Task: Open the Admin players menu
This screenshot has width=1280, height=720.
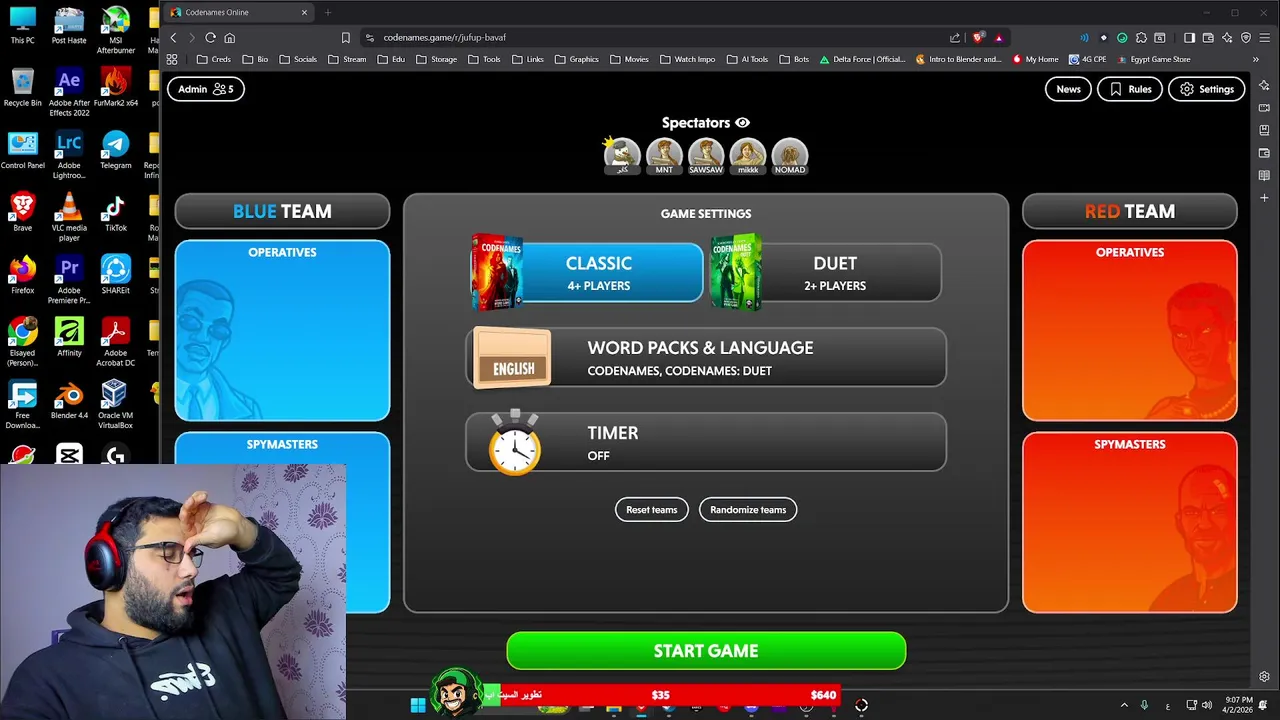Action: 206,89
